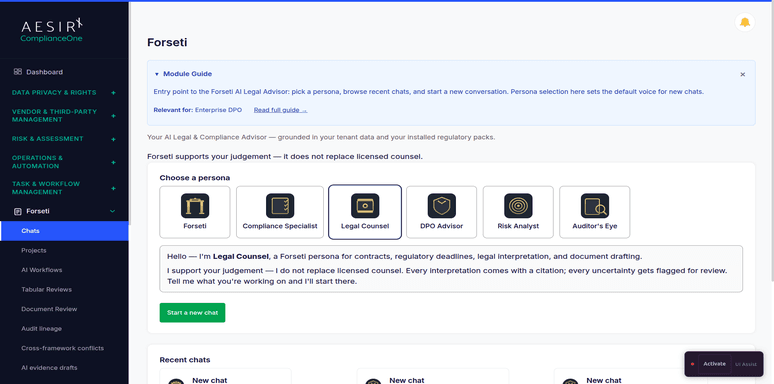Expand Vendor & Third-Party Management section
The image size is (774, 384).
(113, 115)
